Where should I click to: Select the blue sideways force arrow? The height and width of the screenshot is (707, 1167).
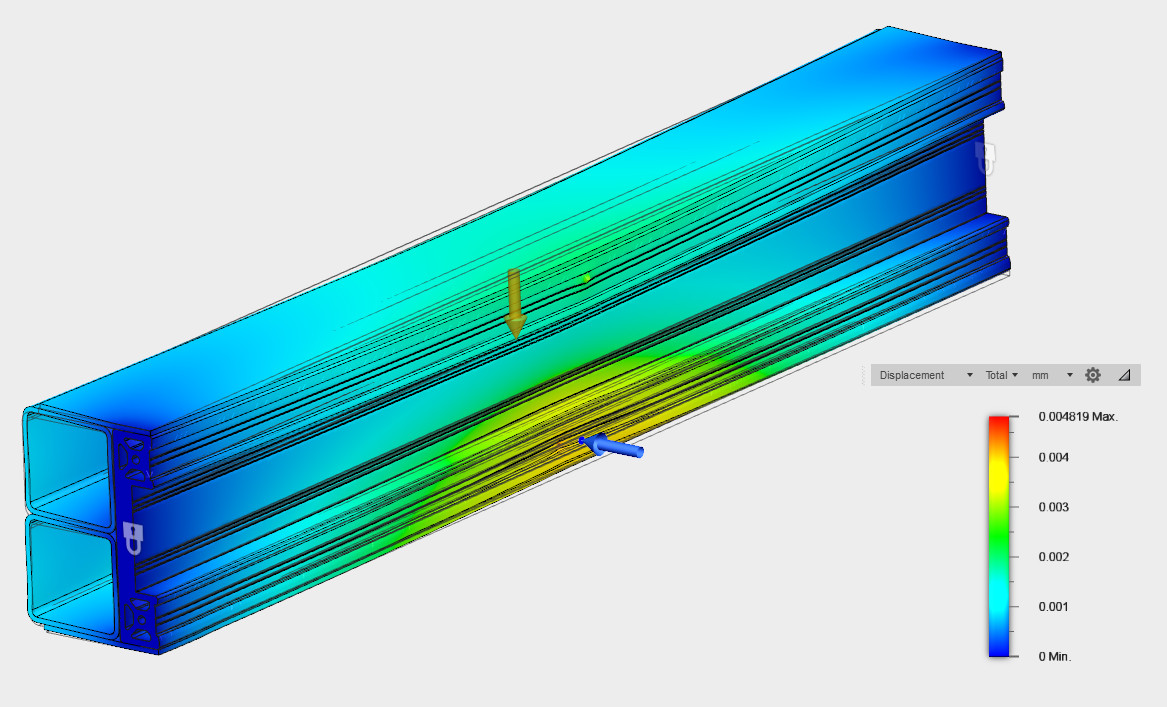(x=611, y=446)
